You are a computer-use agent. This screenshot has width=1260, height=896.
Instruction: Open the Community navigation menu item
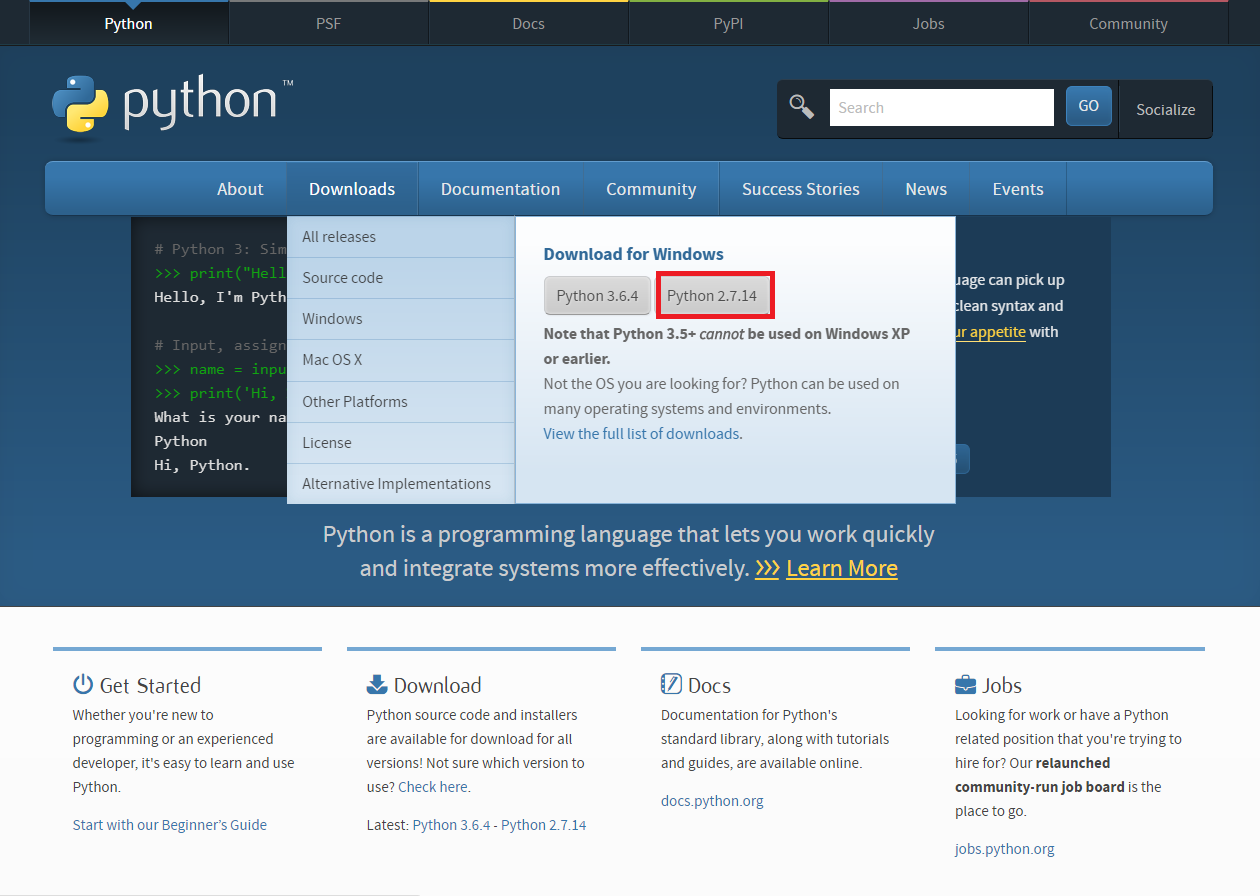click(651, 189)
